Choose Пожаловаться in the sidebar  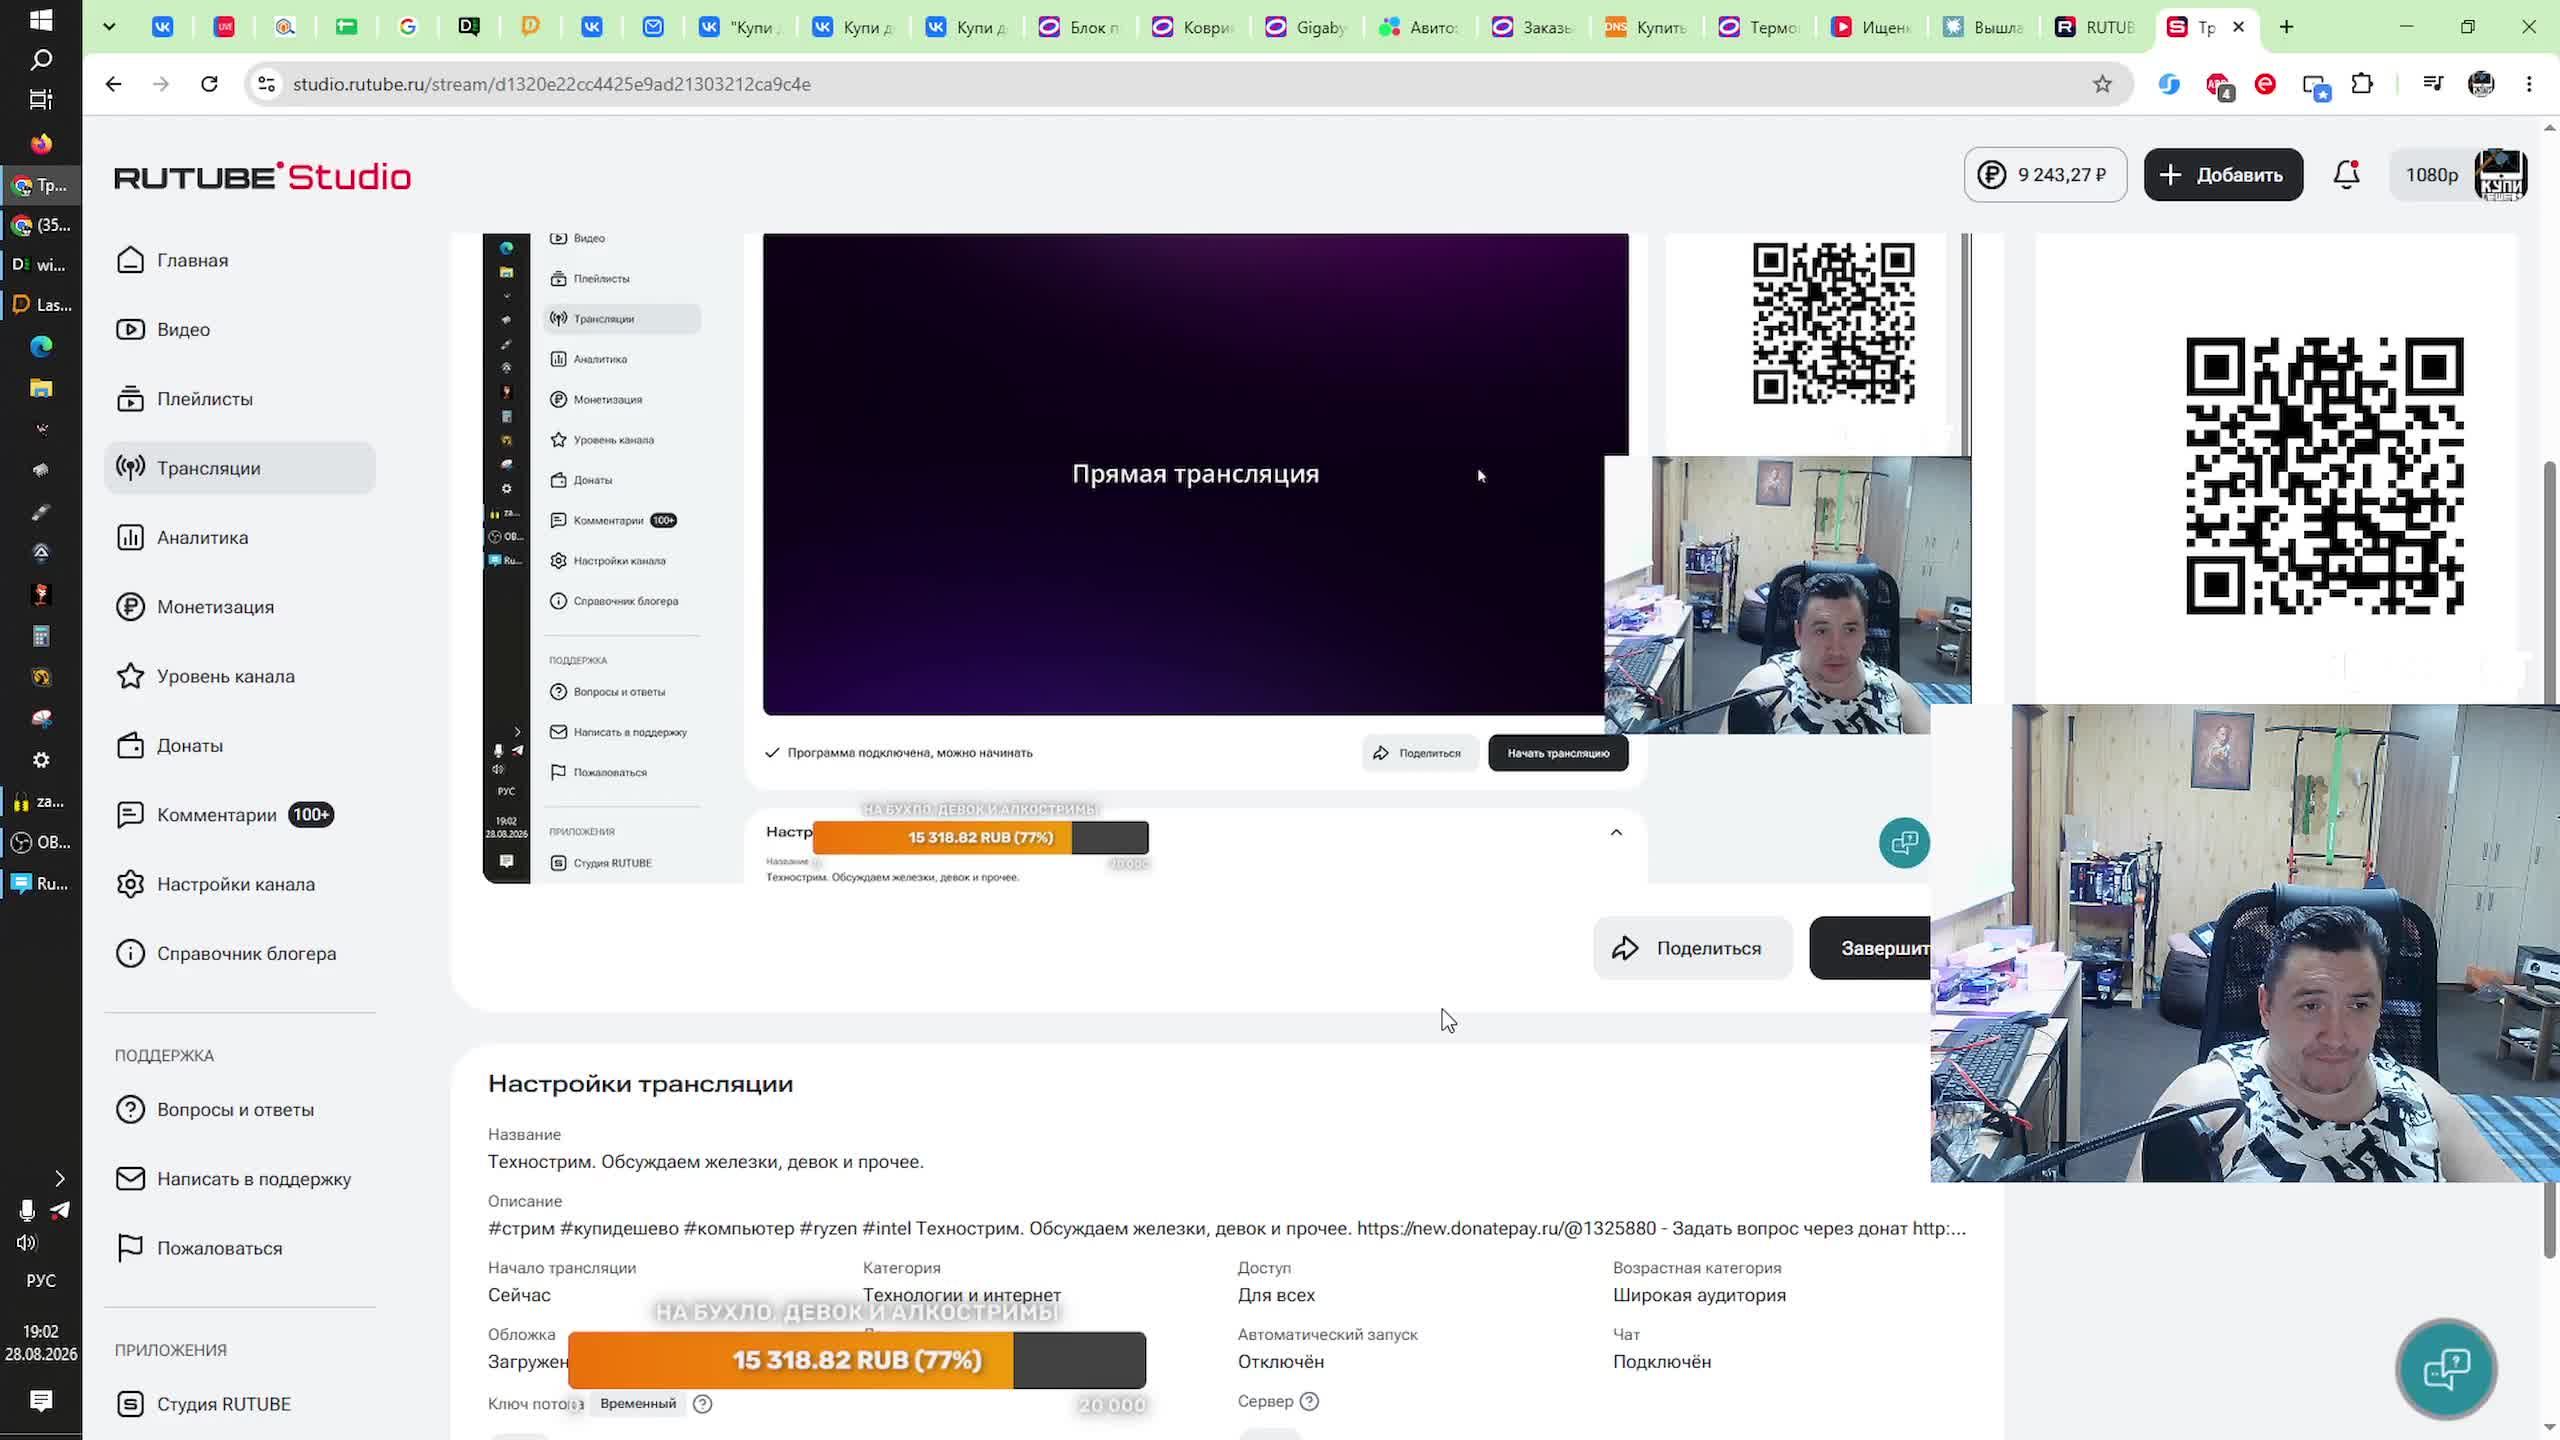pos(240,1248)
